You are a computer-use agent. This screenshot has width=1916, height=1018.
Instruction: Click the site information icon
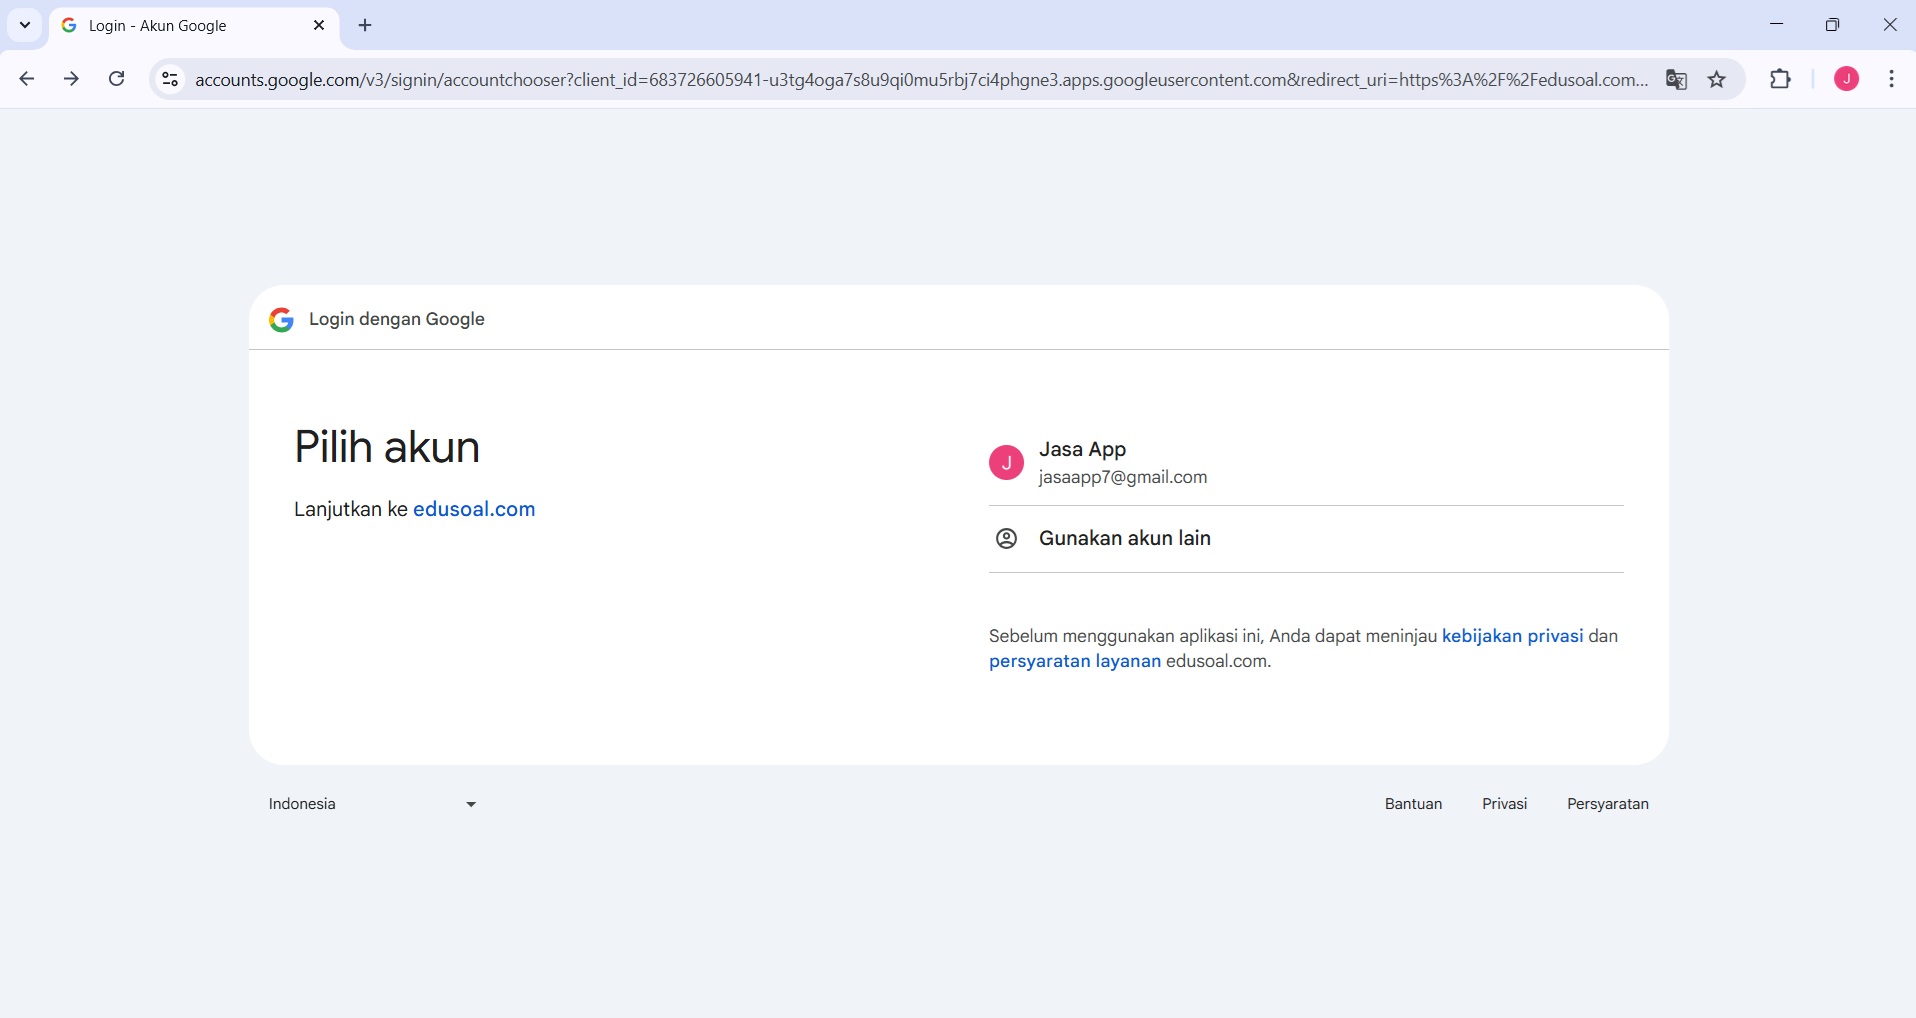tap(170, 80)
